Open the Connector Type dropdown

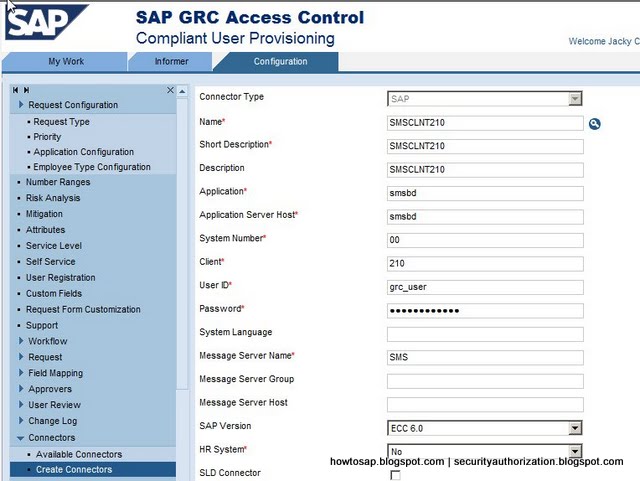[575, 98]
